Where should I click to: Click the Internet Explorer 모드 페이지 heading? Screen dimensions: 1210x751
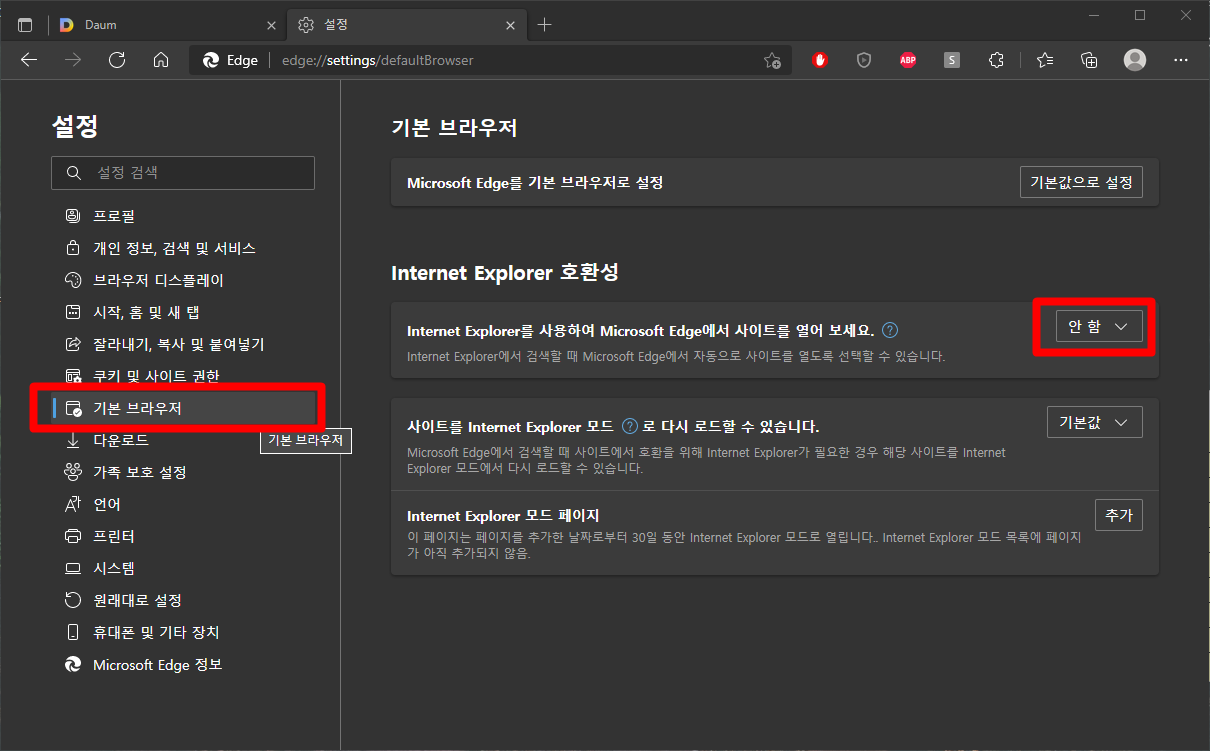pos(503,516)
